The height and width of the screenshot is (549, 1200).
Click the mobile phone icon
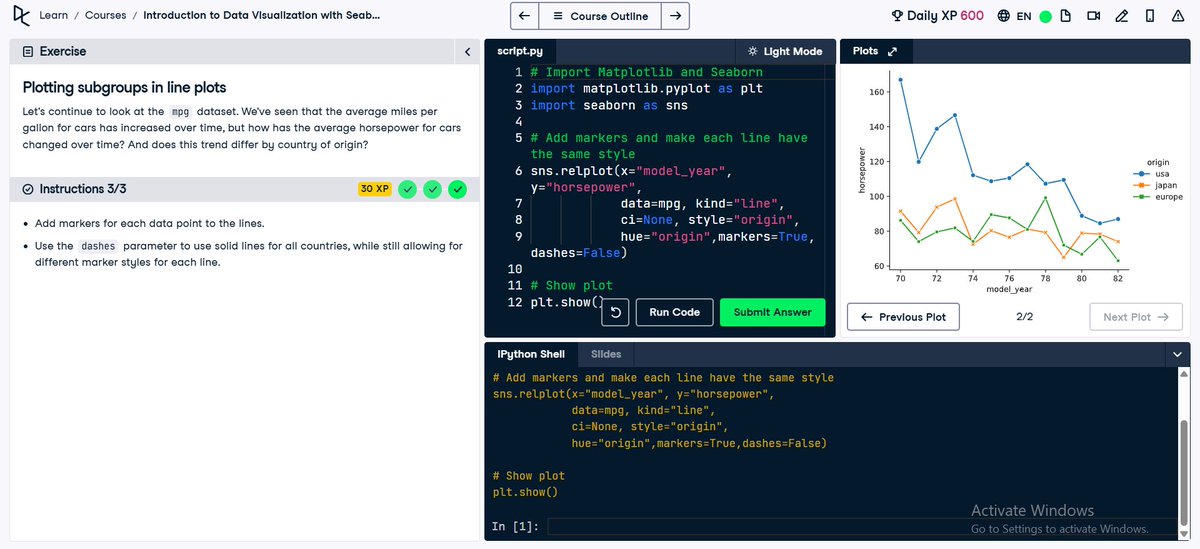pos(1150,16)
